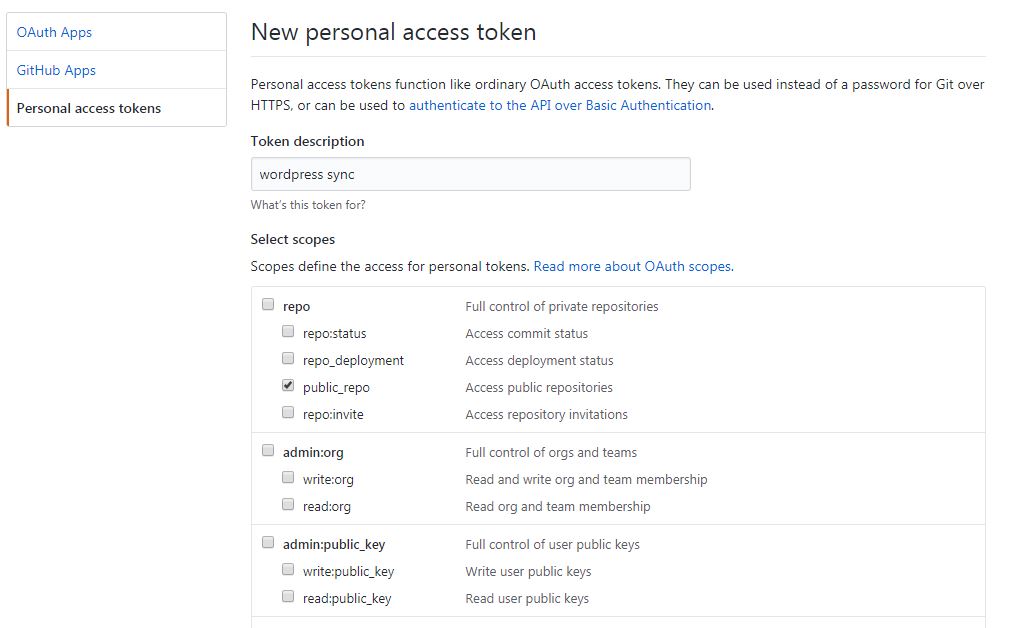Enable the repo_deployment scope
1013x628 pixels.
coord(288,358)
